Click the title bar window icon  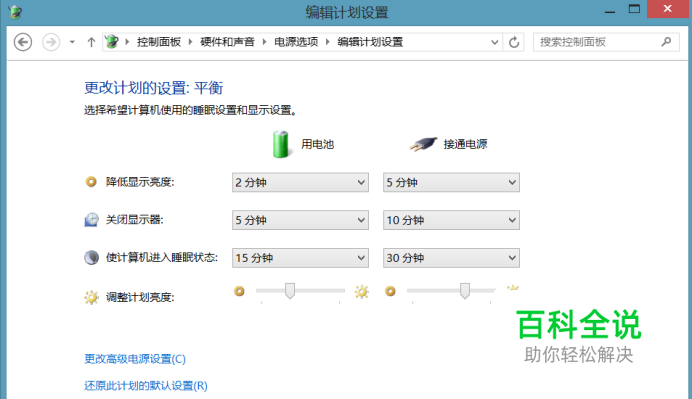(x=15, y=12)
